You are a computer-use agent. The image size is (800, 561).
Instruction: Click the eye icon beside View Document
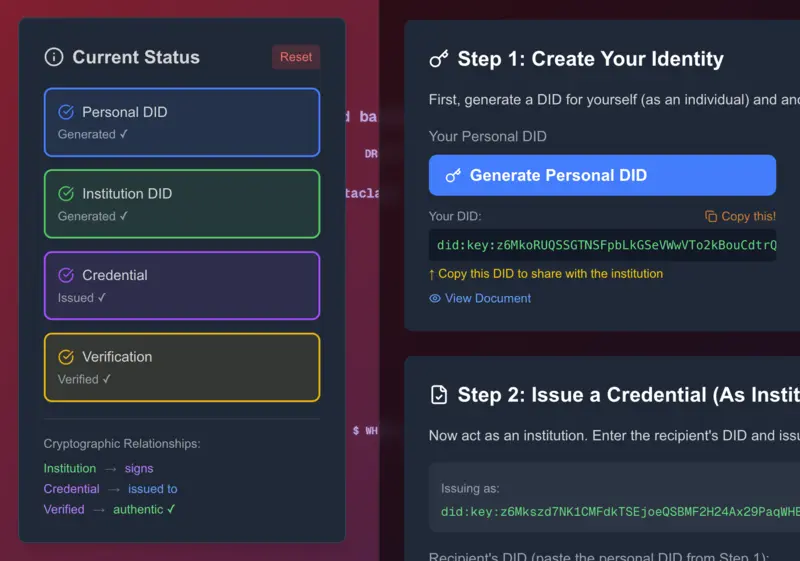pyautogui.click(x=435, y=298)
